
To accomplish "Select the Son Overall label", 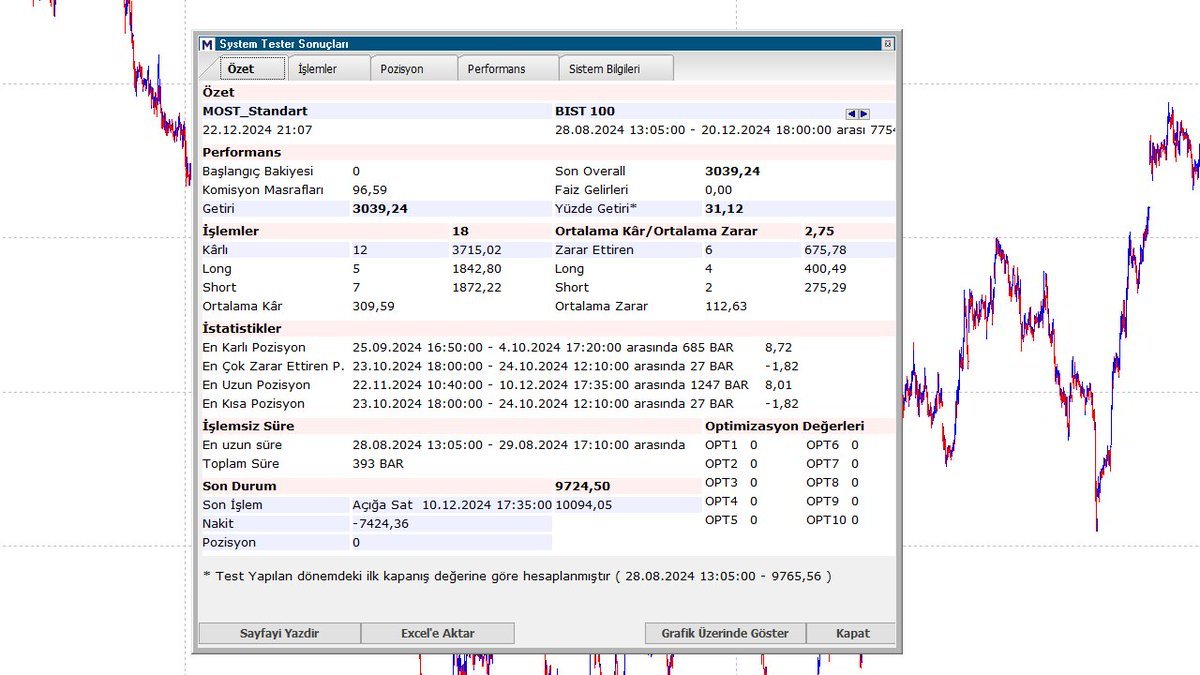I will pos(590,171).
